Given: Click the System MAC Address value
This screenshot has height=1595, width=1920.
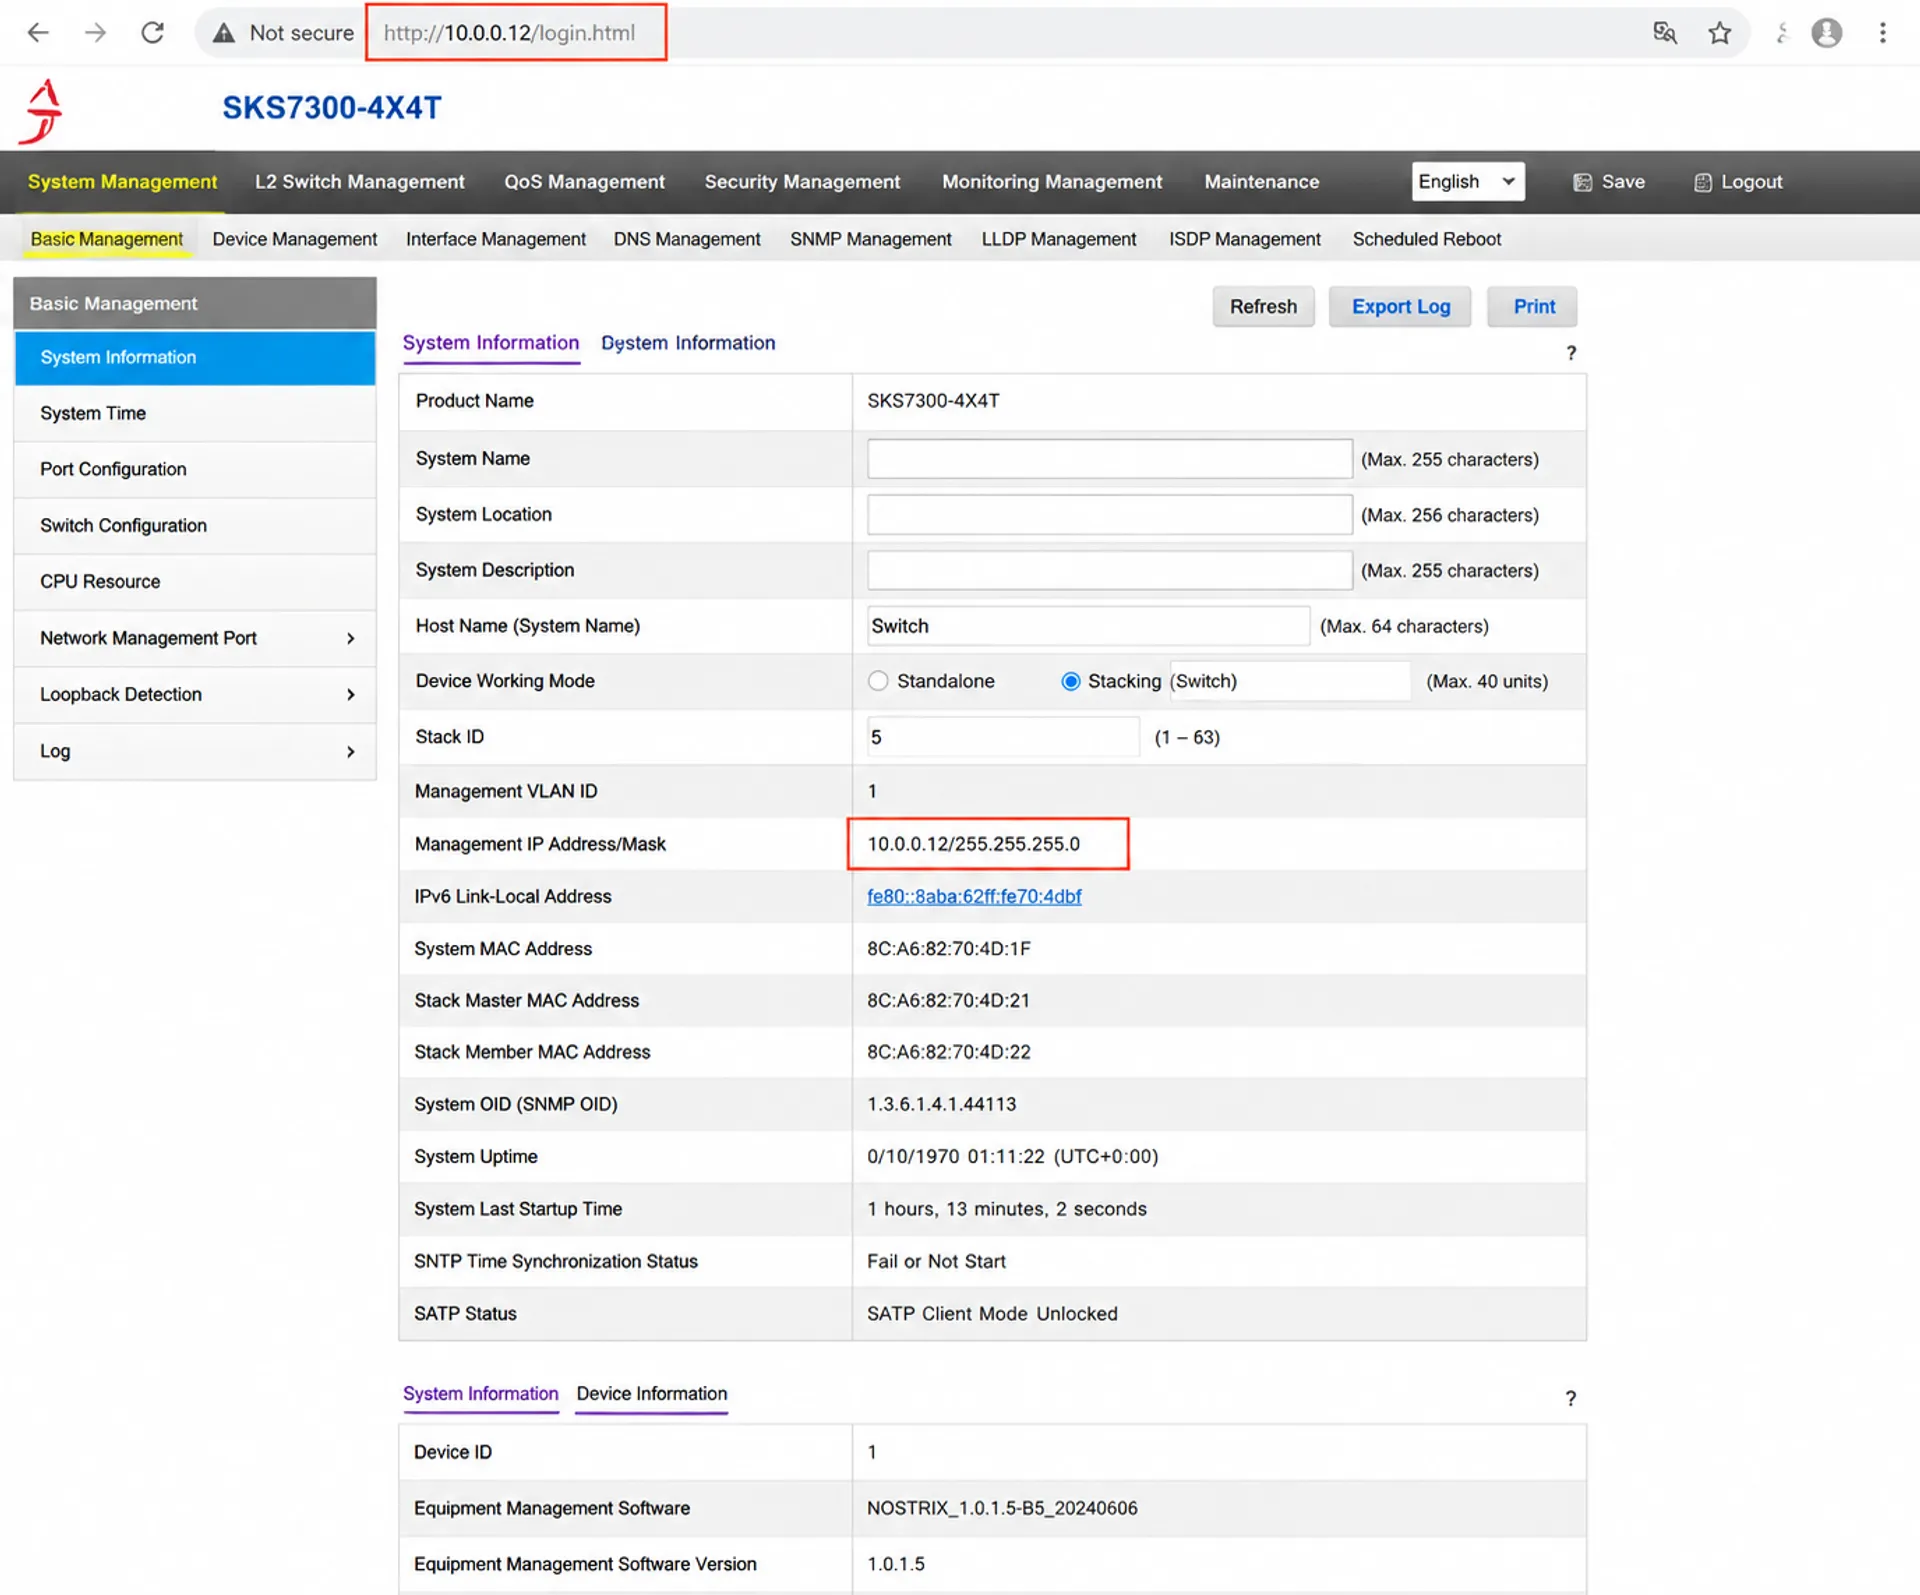Looking at the screenshot, I should point(948,949).
